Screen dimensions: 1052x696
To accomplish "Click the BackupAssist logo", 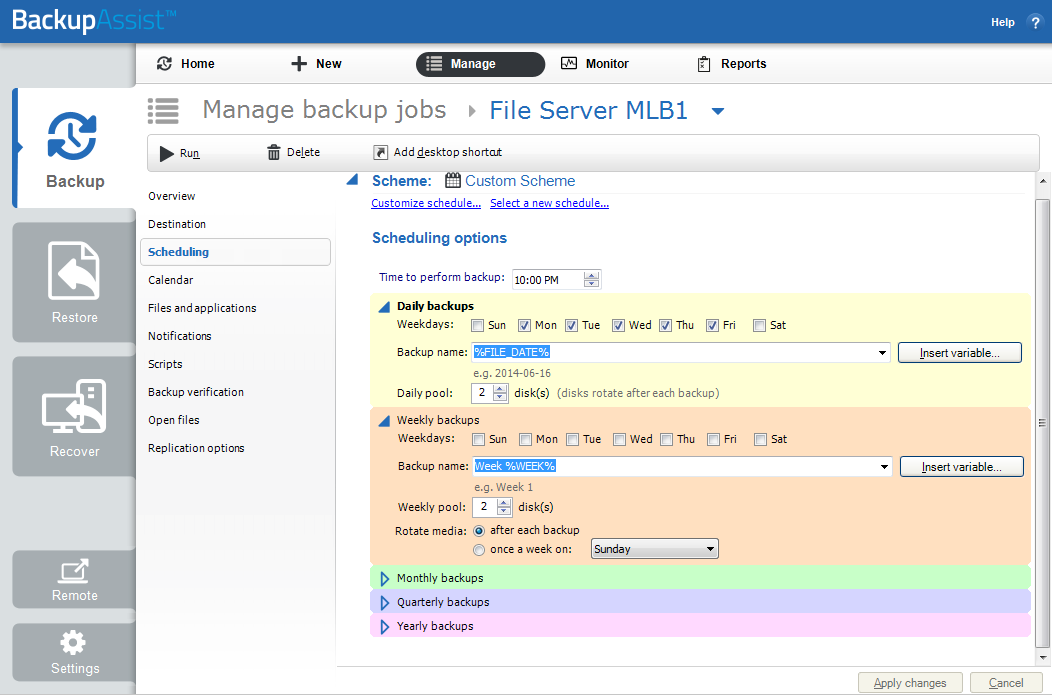I will pyautogui.click(x=93, y=20).
